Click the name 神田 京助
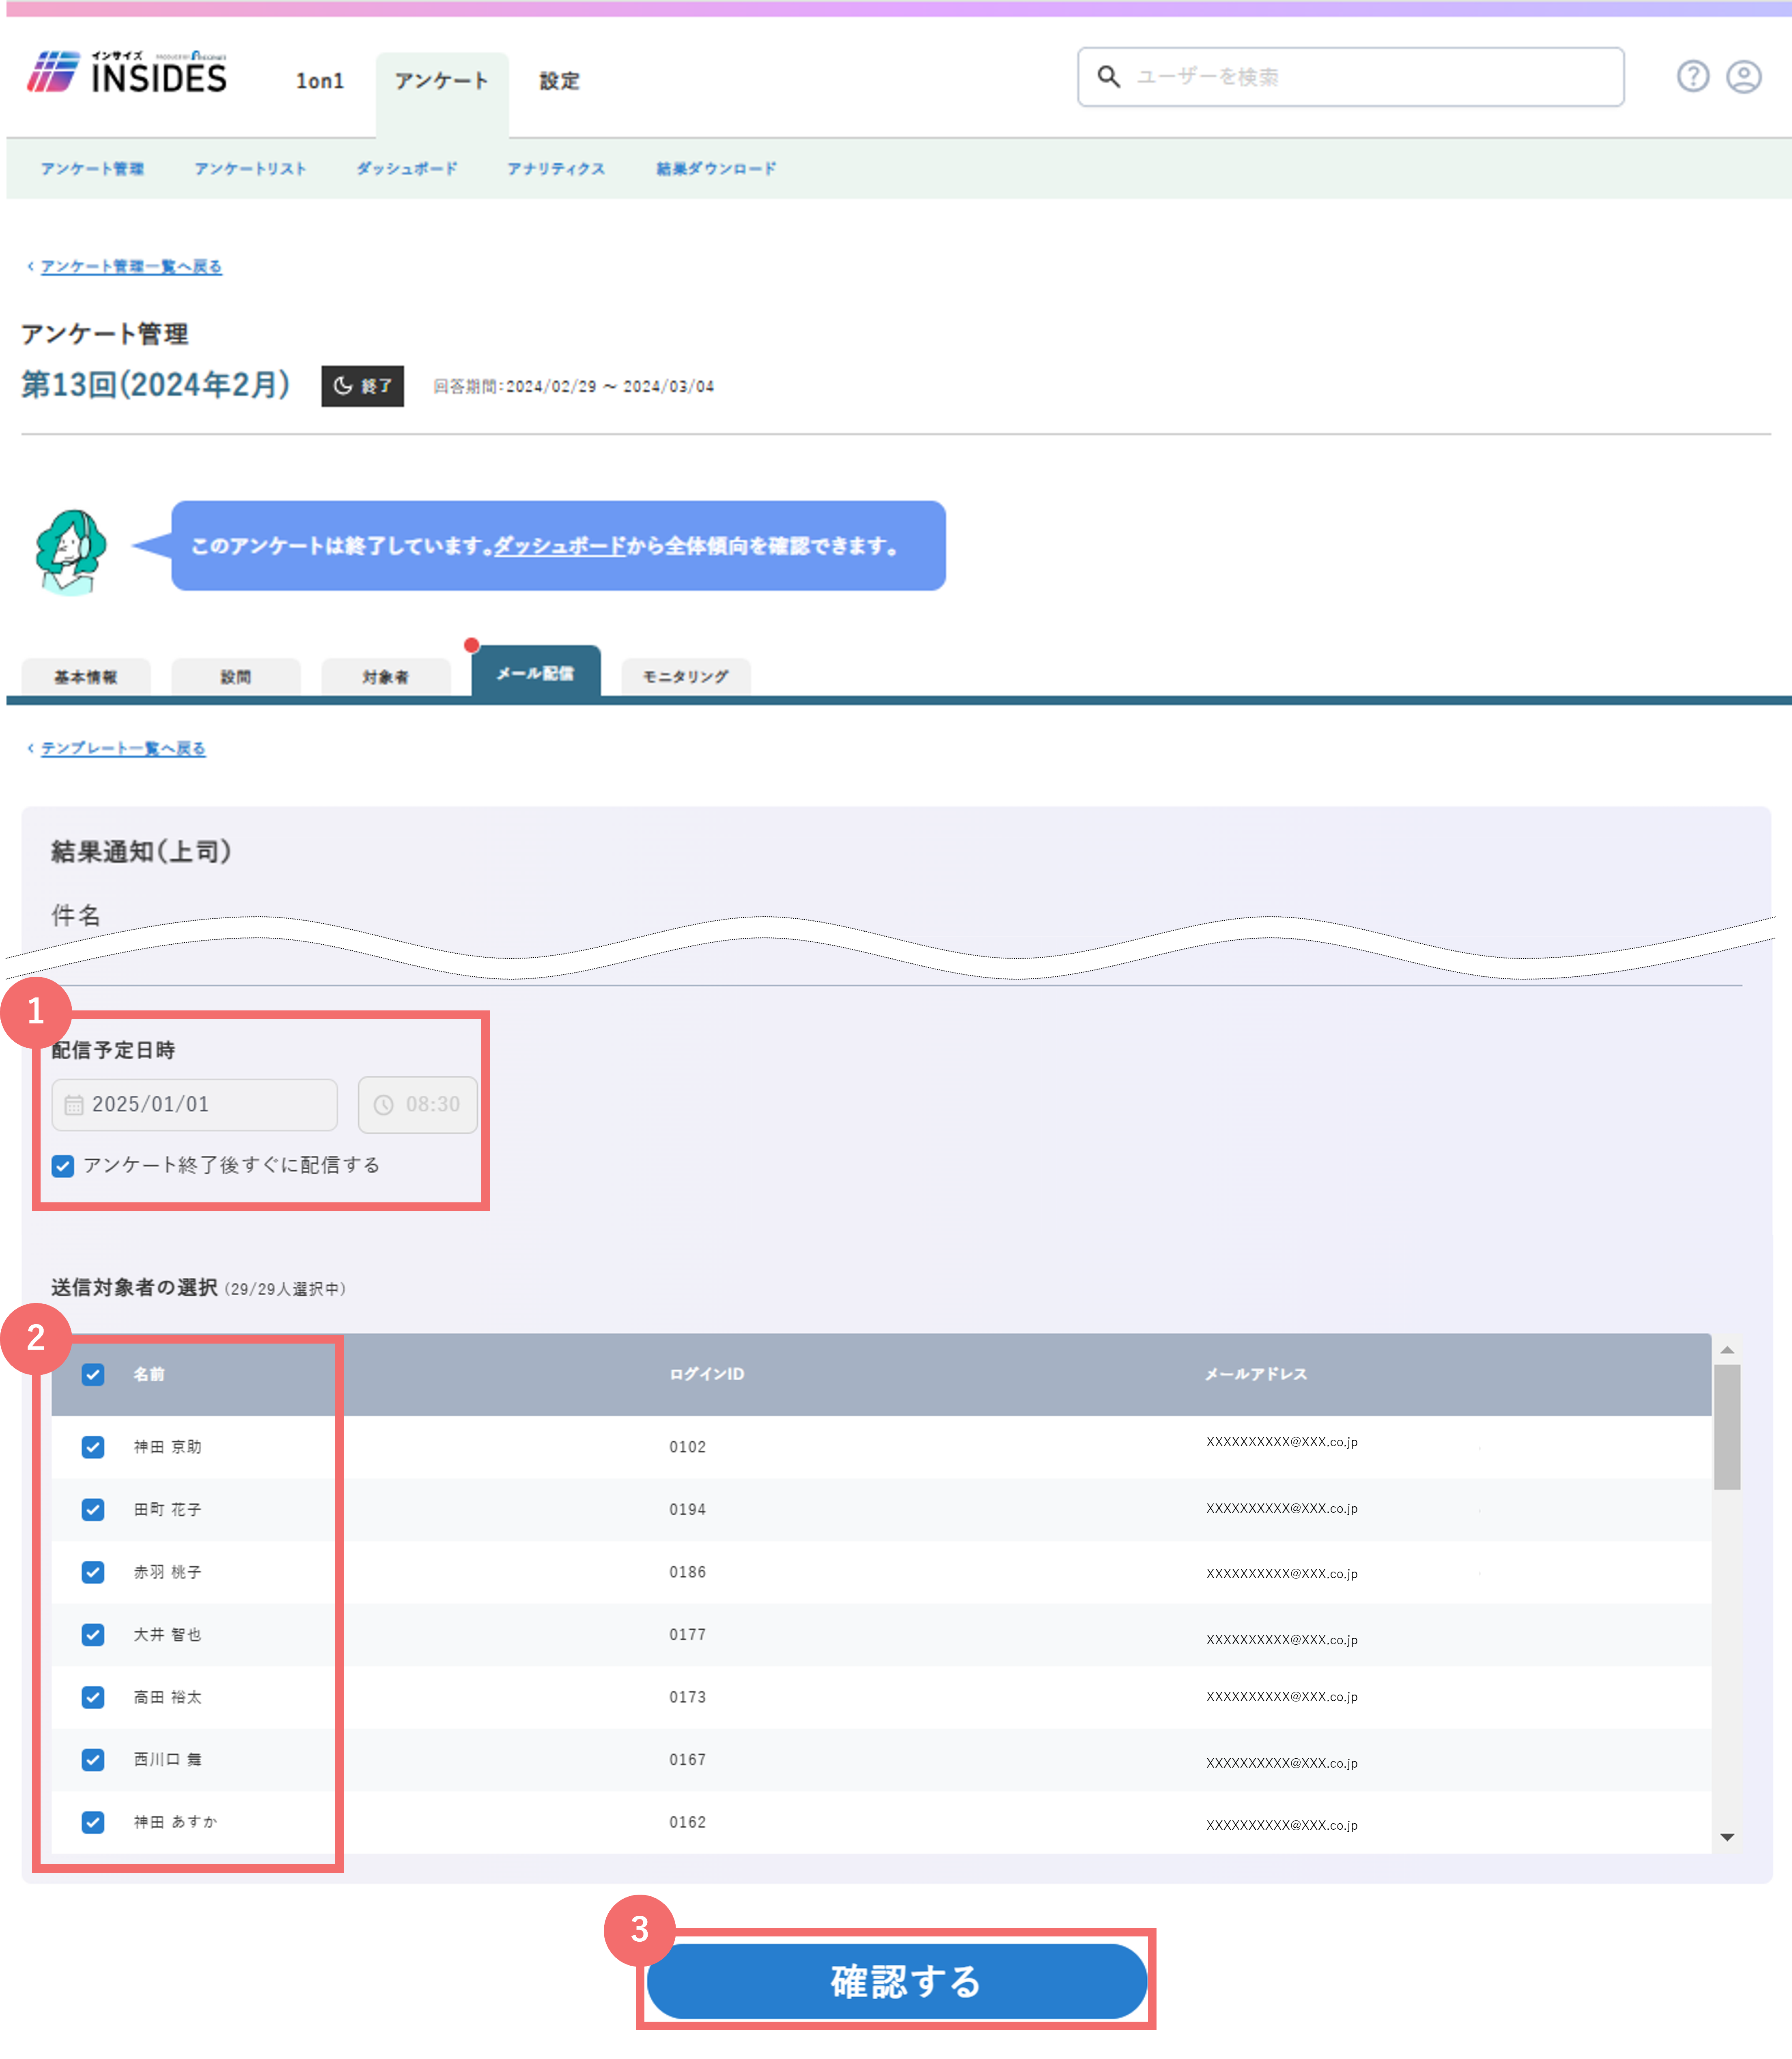This screenshot has height=2059, width=1792. (168, 1448)
